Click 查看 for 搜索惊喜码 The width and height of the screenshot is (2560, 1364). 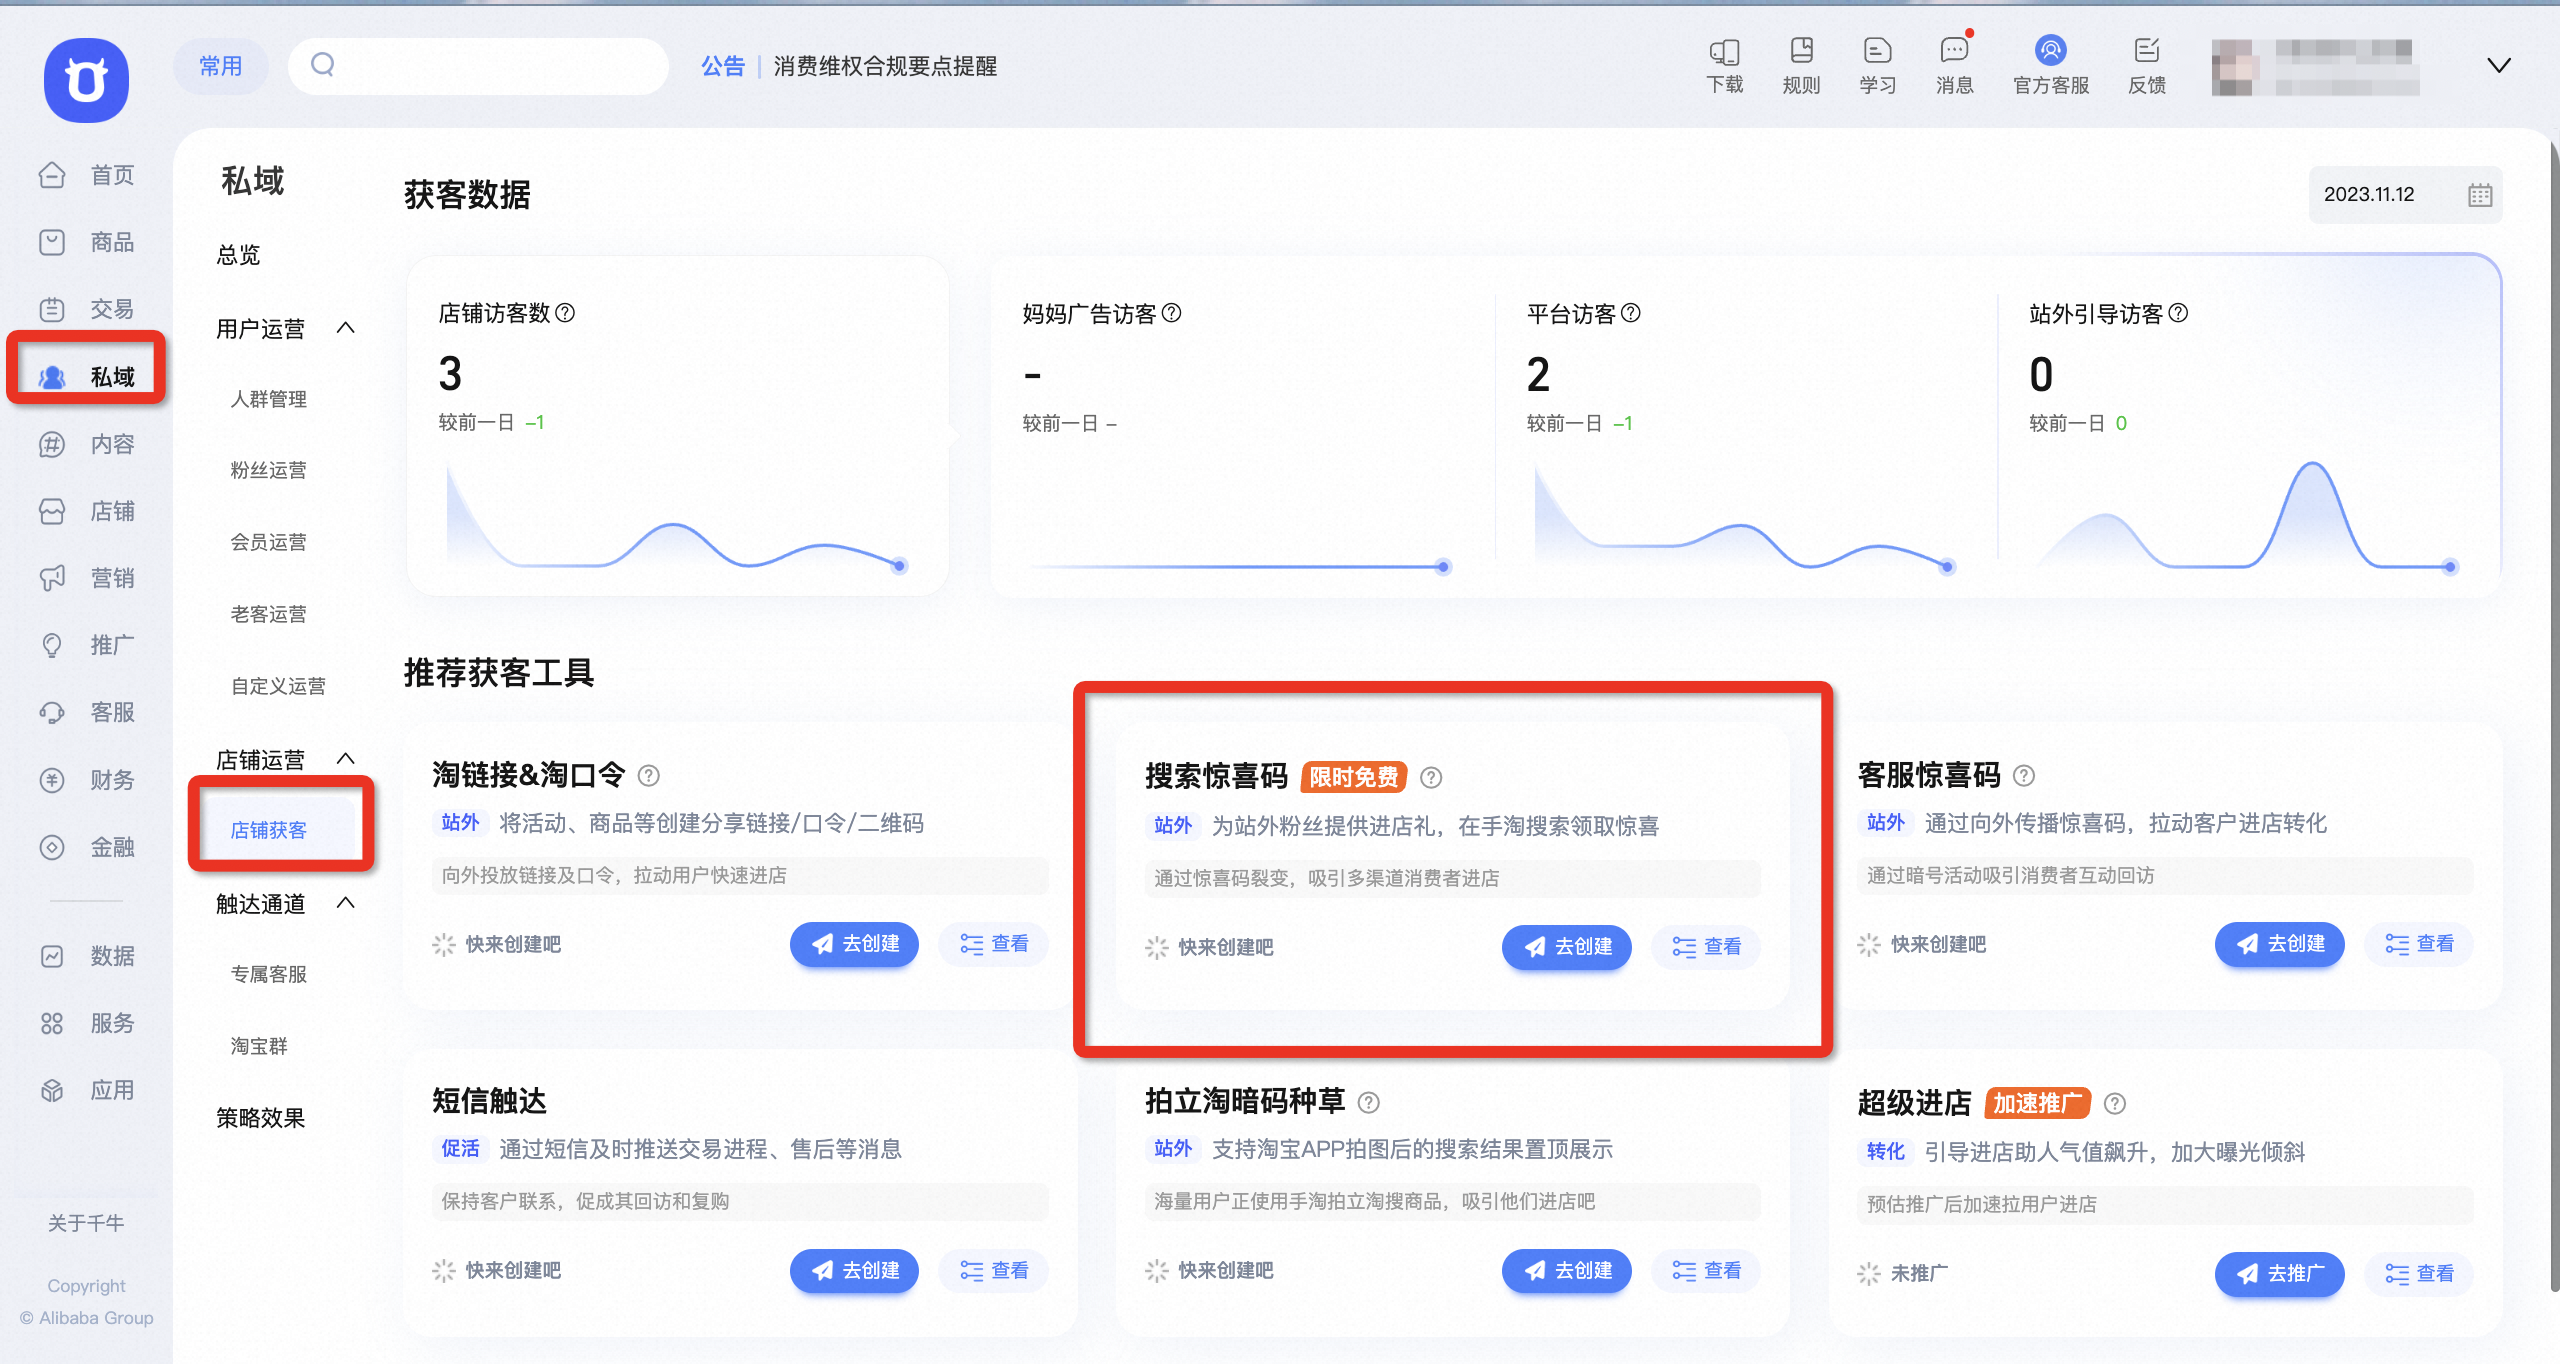(x=1707, y=947)
